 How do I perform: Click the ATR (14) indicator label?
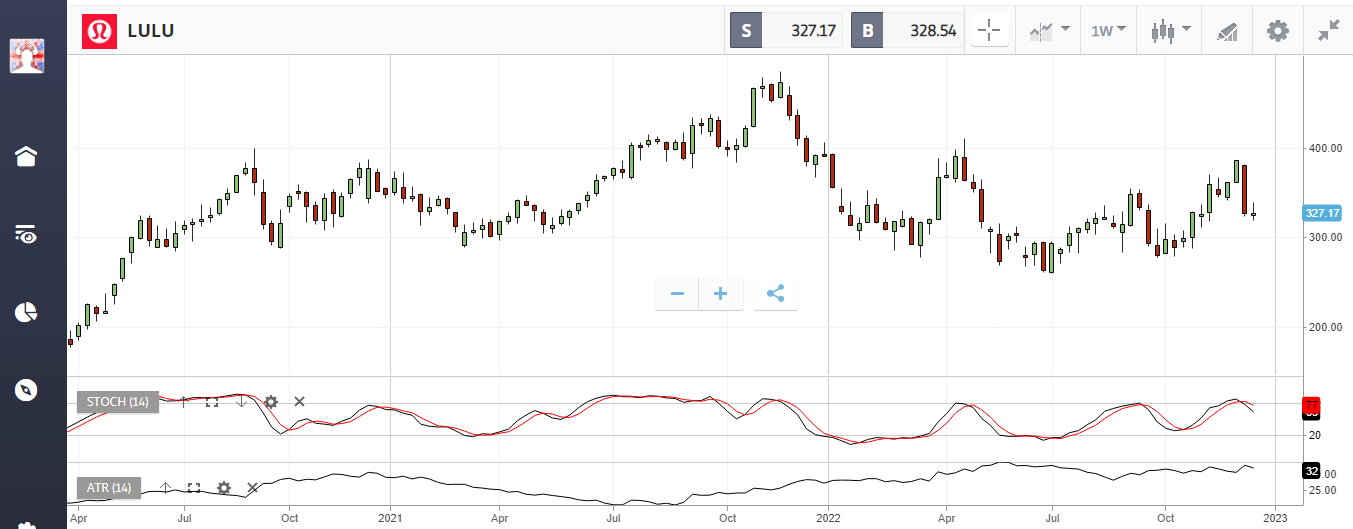click(x=109, y=488)
